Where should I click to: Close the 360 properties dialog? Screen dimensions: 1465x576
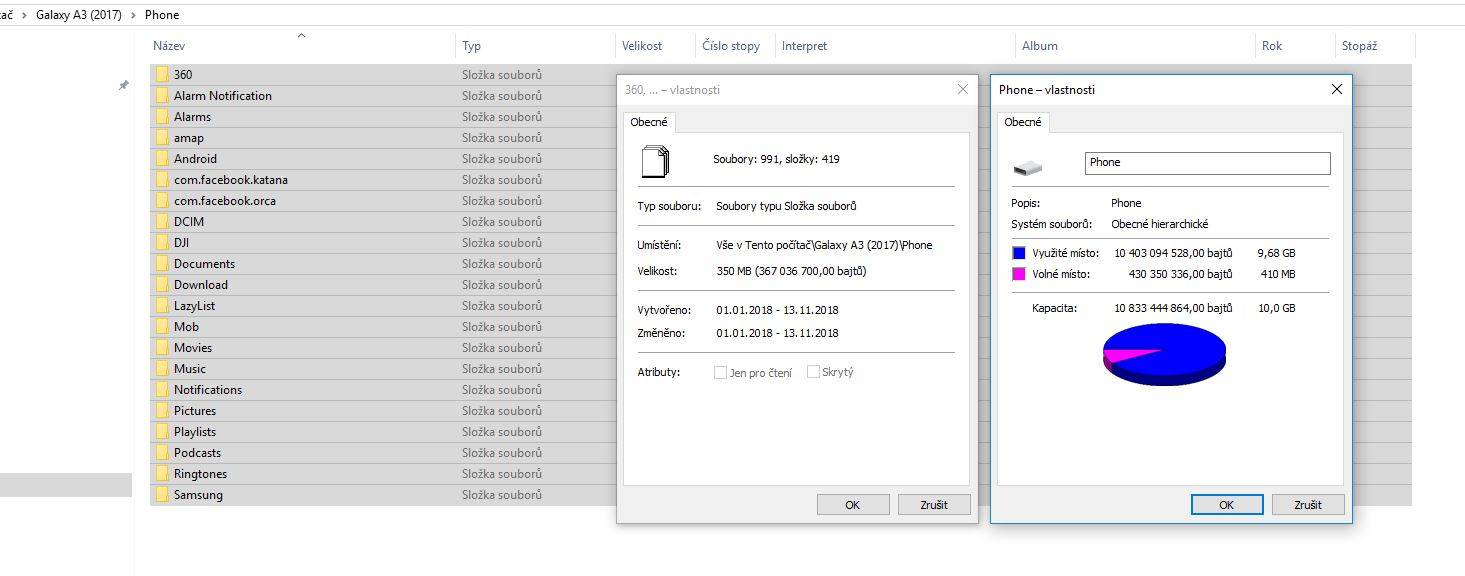tap(963, 89)
